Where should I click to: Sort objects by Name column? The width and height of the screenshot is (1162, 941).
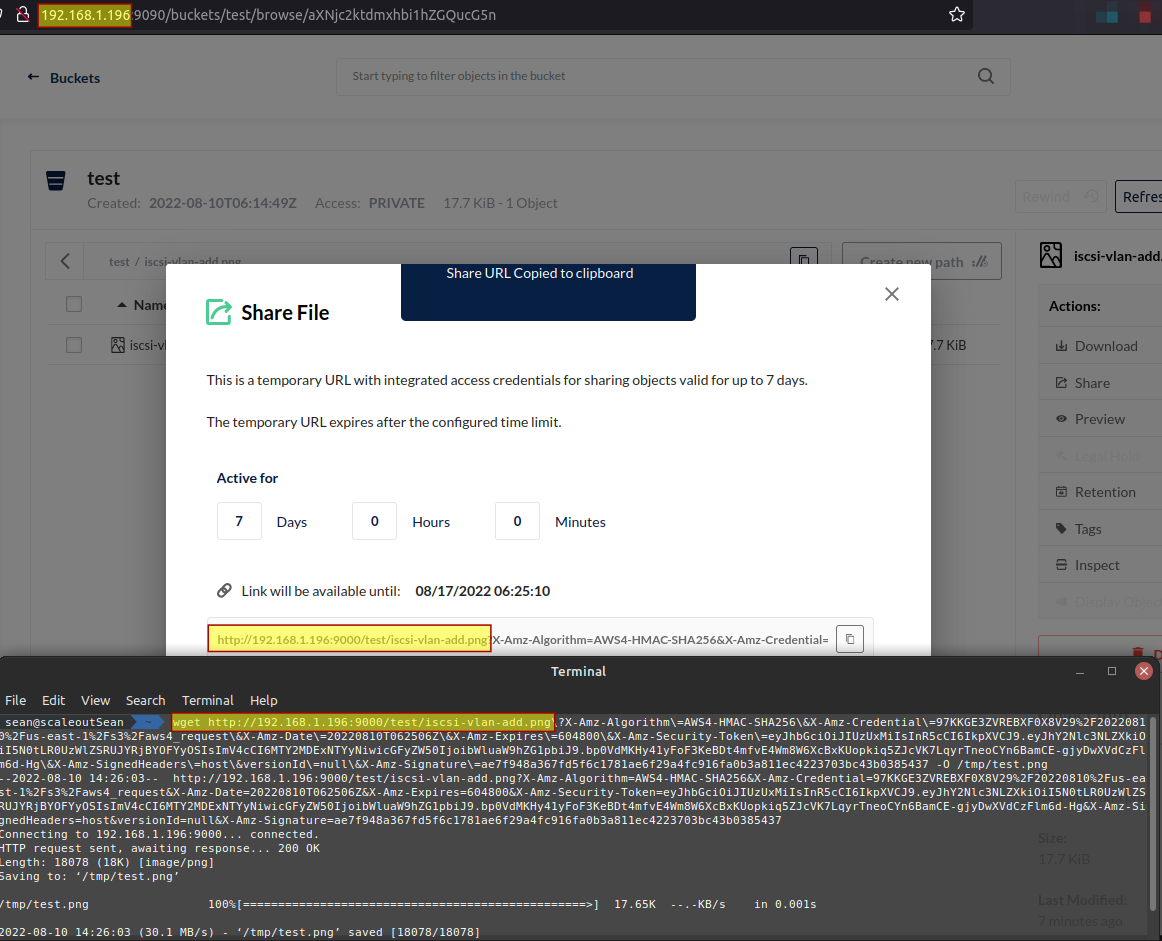click(x=142, y=305)
